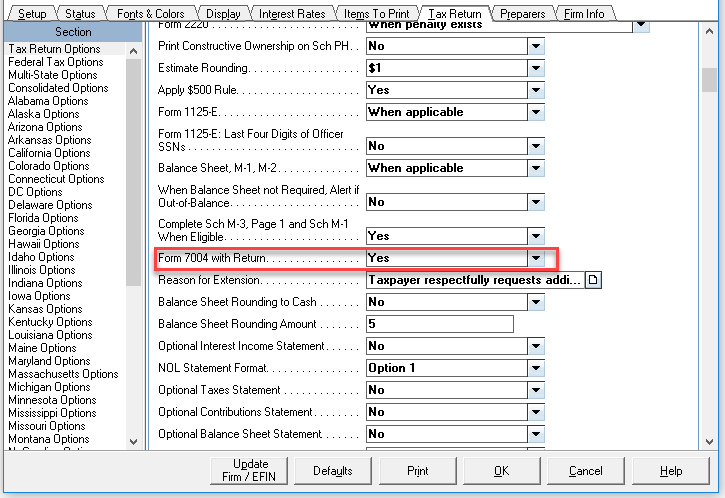The image size is (725, 498).
Task: Click the options pane scrollbar thumb
Action: tap(709, 80)
